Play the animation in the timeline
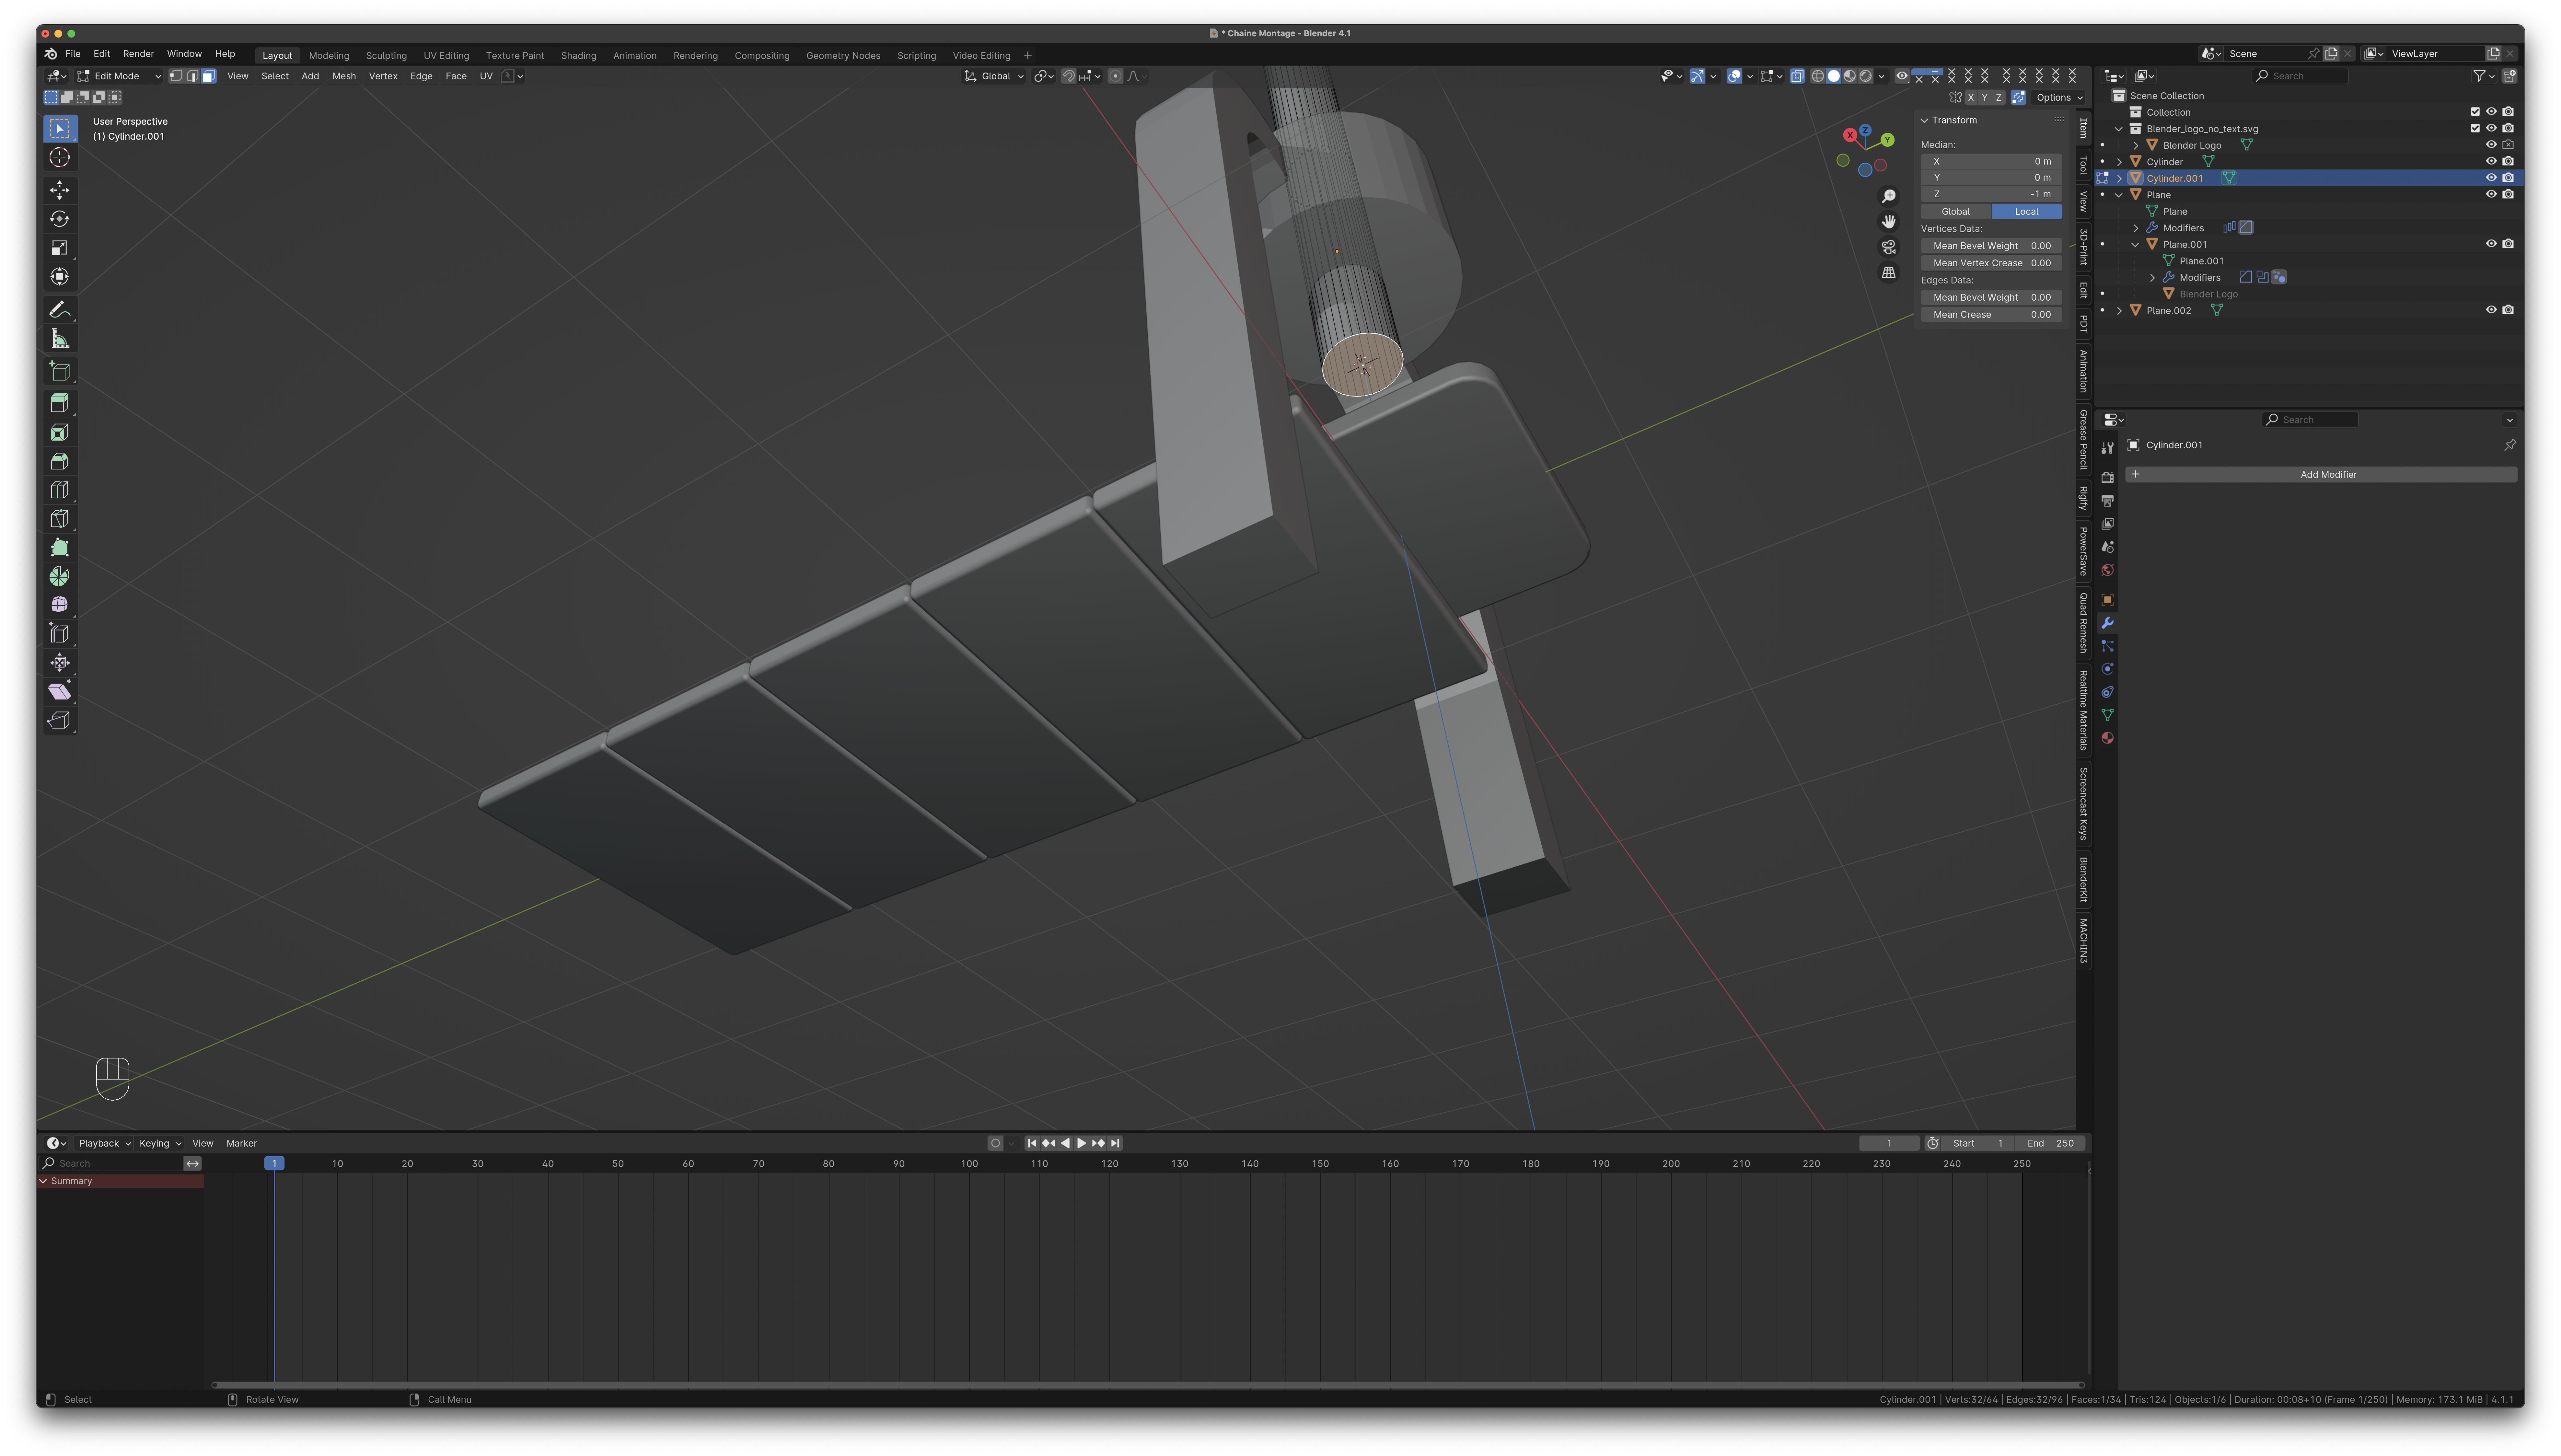2561x1456 pixels. 1081,1143
